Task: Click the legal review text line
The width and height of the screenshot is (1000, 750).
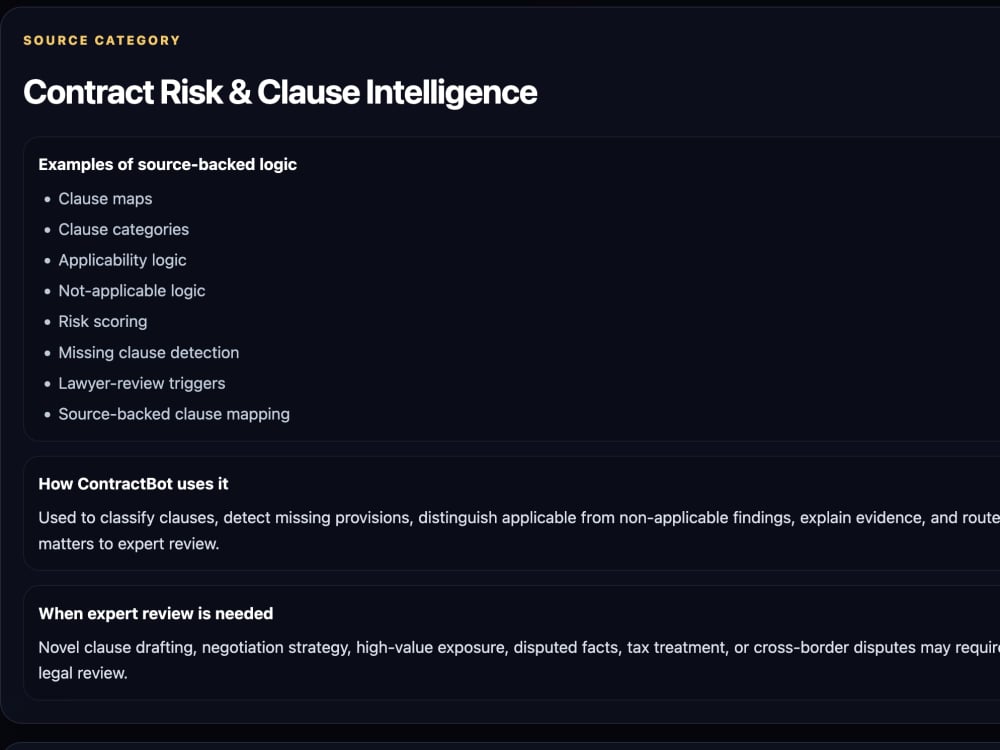Action: tap(83, 673)
